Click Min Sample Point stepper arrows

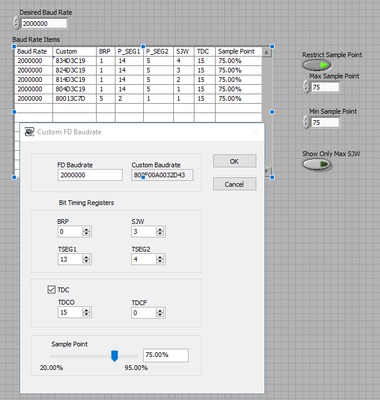click(x=306, y=122)
